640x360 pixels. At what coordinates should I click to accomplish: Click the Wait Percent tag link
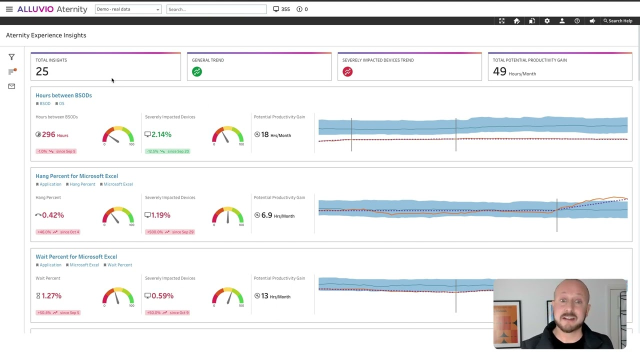click(x=118, y=265)
